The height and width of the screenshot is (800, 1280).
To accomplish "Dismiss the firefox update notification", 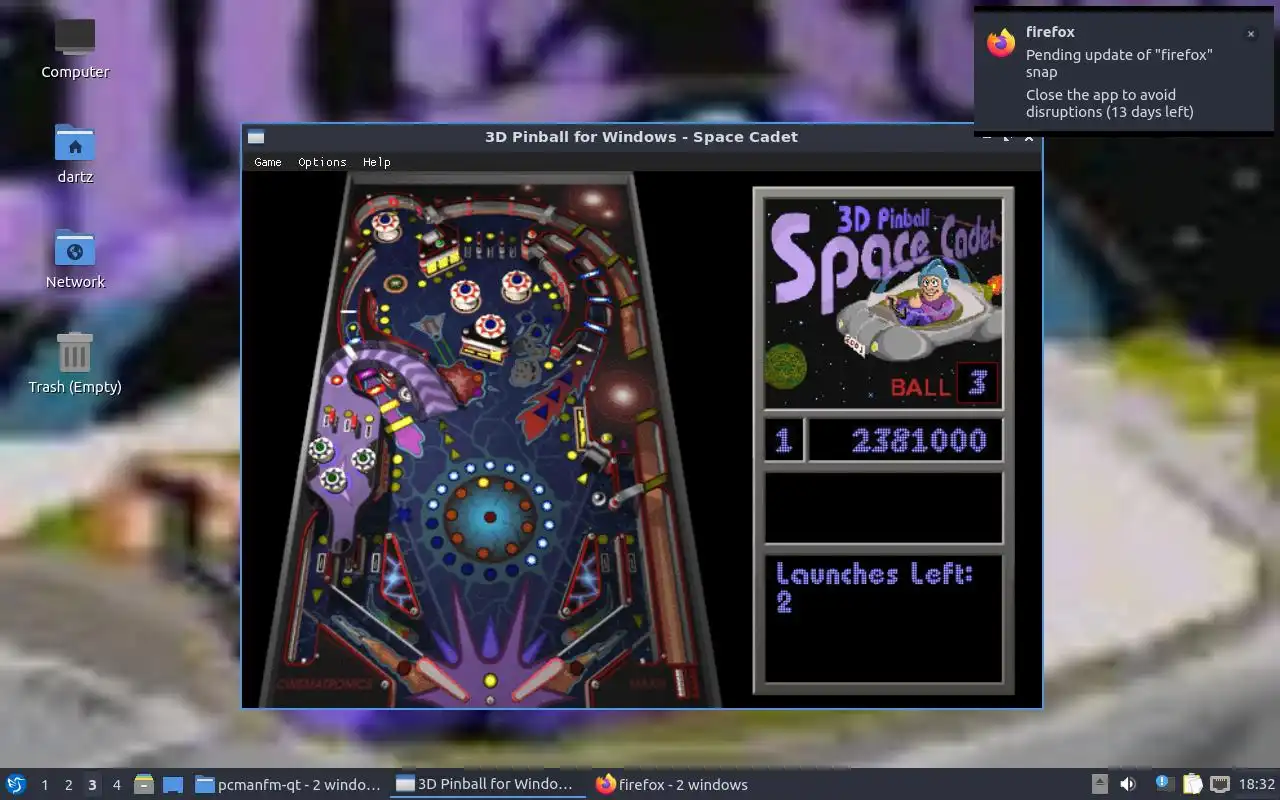I will [1250, 34].
